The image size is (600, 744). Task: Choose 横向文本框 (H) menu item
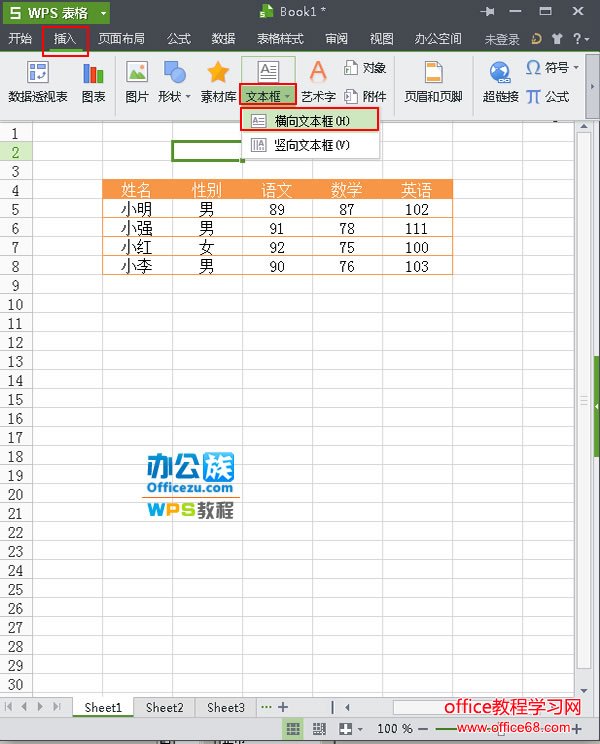(310, 121)
